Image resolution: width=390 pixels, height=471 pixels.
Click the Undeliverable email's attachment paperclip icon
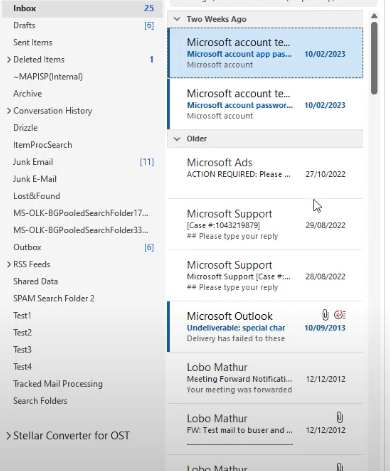click(325, 315)
